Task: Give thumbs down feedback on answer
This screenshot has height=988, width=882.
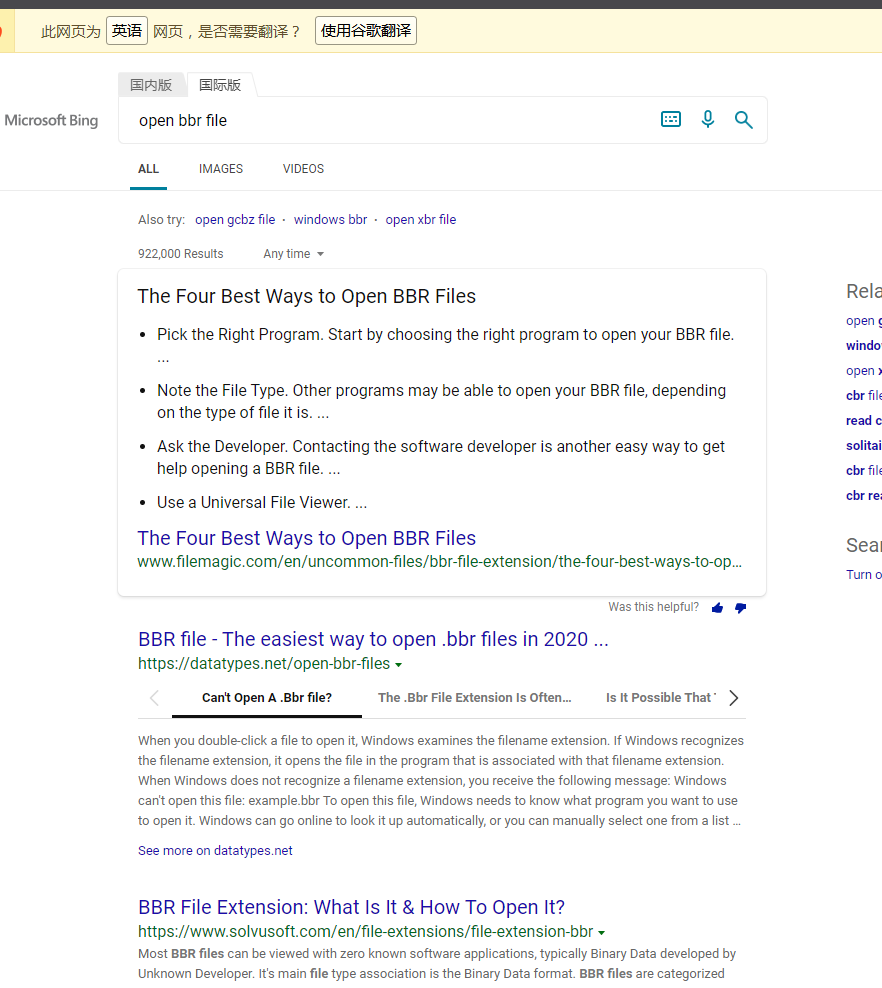Action: coord(740,608)
